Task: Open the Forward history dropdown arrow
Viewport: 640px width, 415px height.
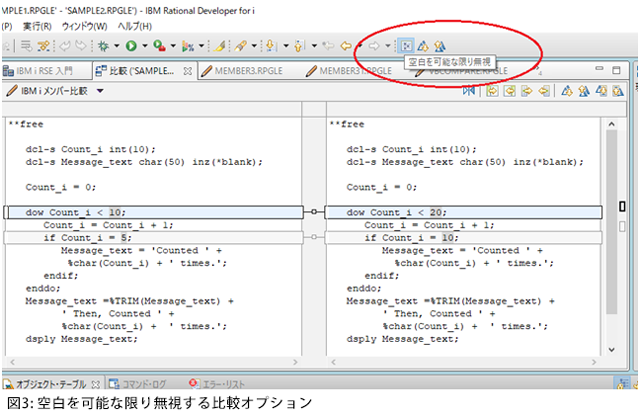Action: coord(388,46)
